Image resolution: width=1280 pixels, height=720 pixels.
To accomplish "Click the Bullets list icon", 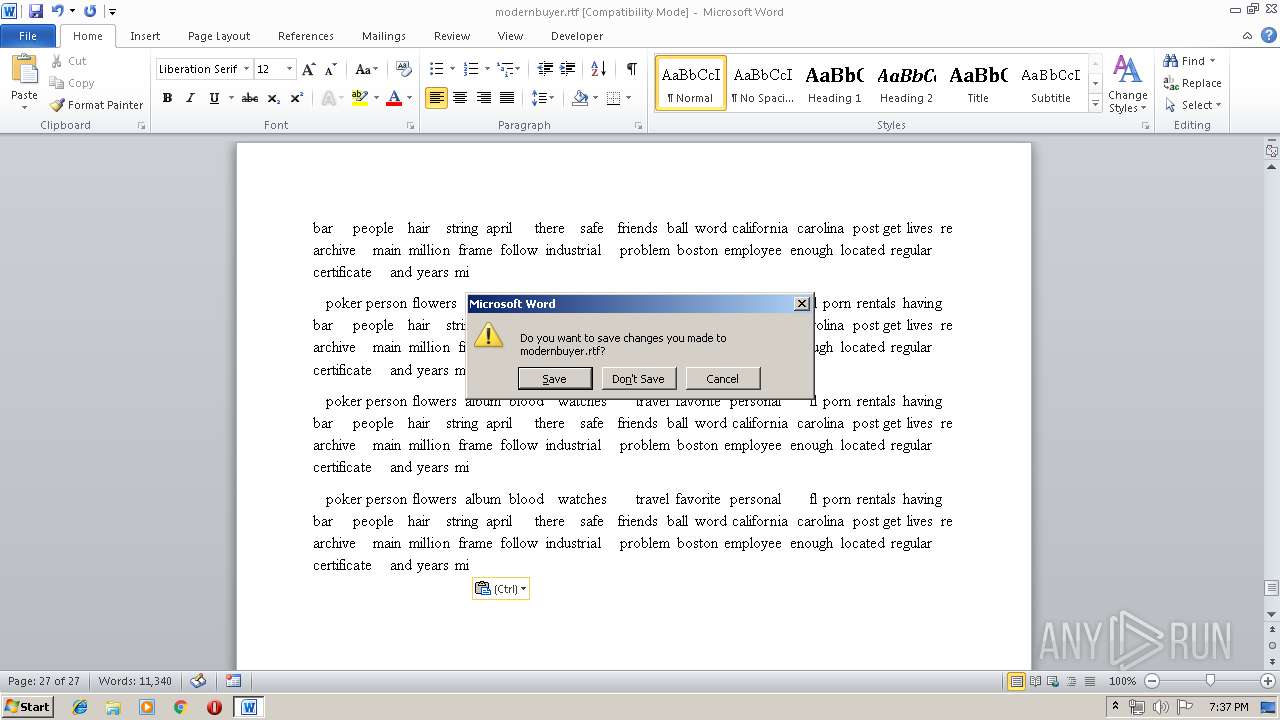I will click(436, 69).
